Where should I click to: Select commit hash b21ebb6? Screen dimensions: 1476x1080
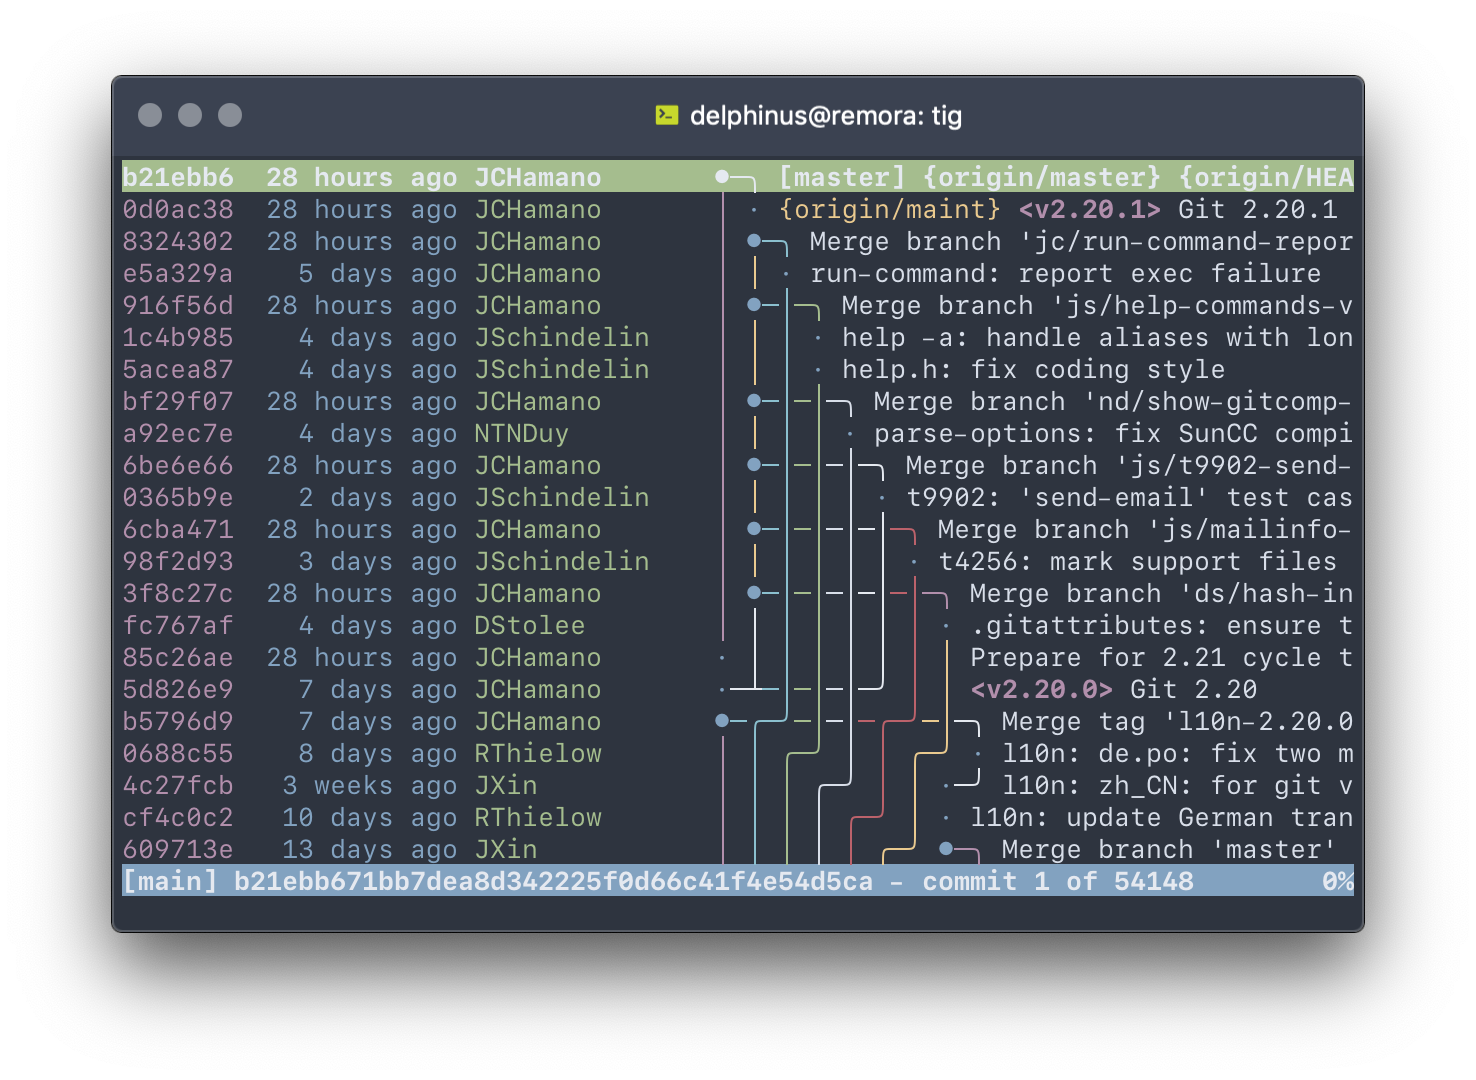(x=178, y=177)
